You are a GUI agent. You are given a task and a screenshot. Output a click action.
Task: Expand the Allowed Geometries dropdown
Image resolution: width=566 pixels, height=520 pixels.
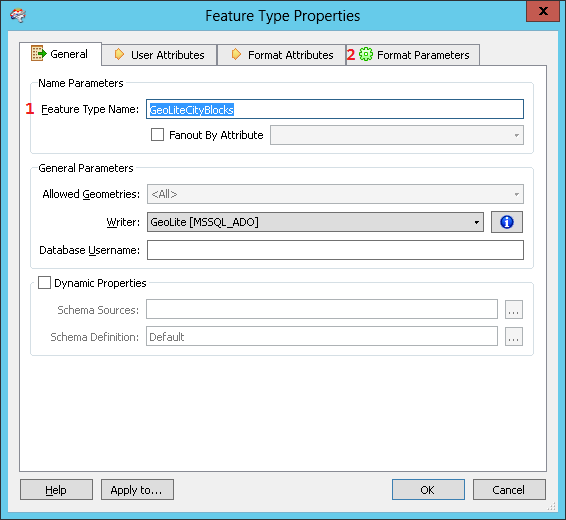(335, 194)
